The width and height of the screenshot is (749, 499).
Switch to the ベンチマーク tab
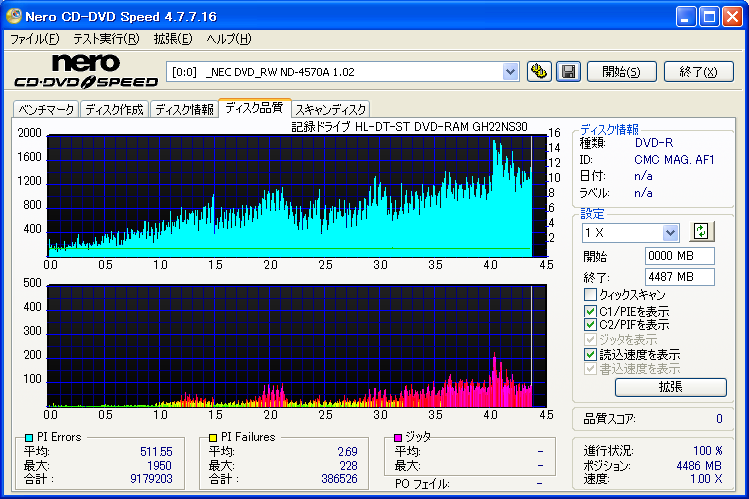point(46,109)
